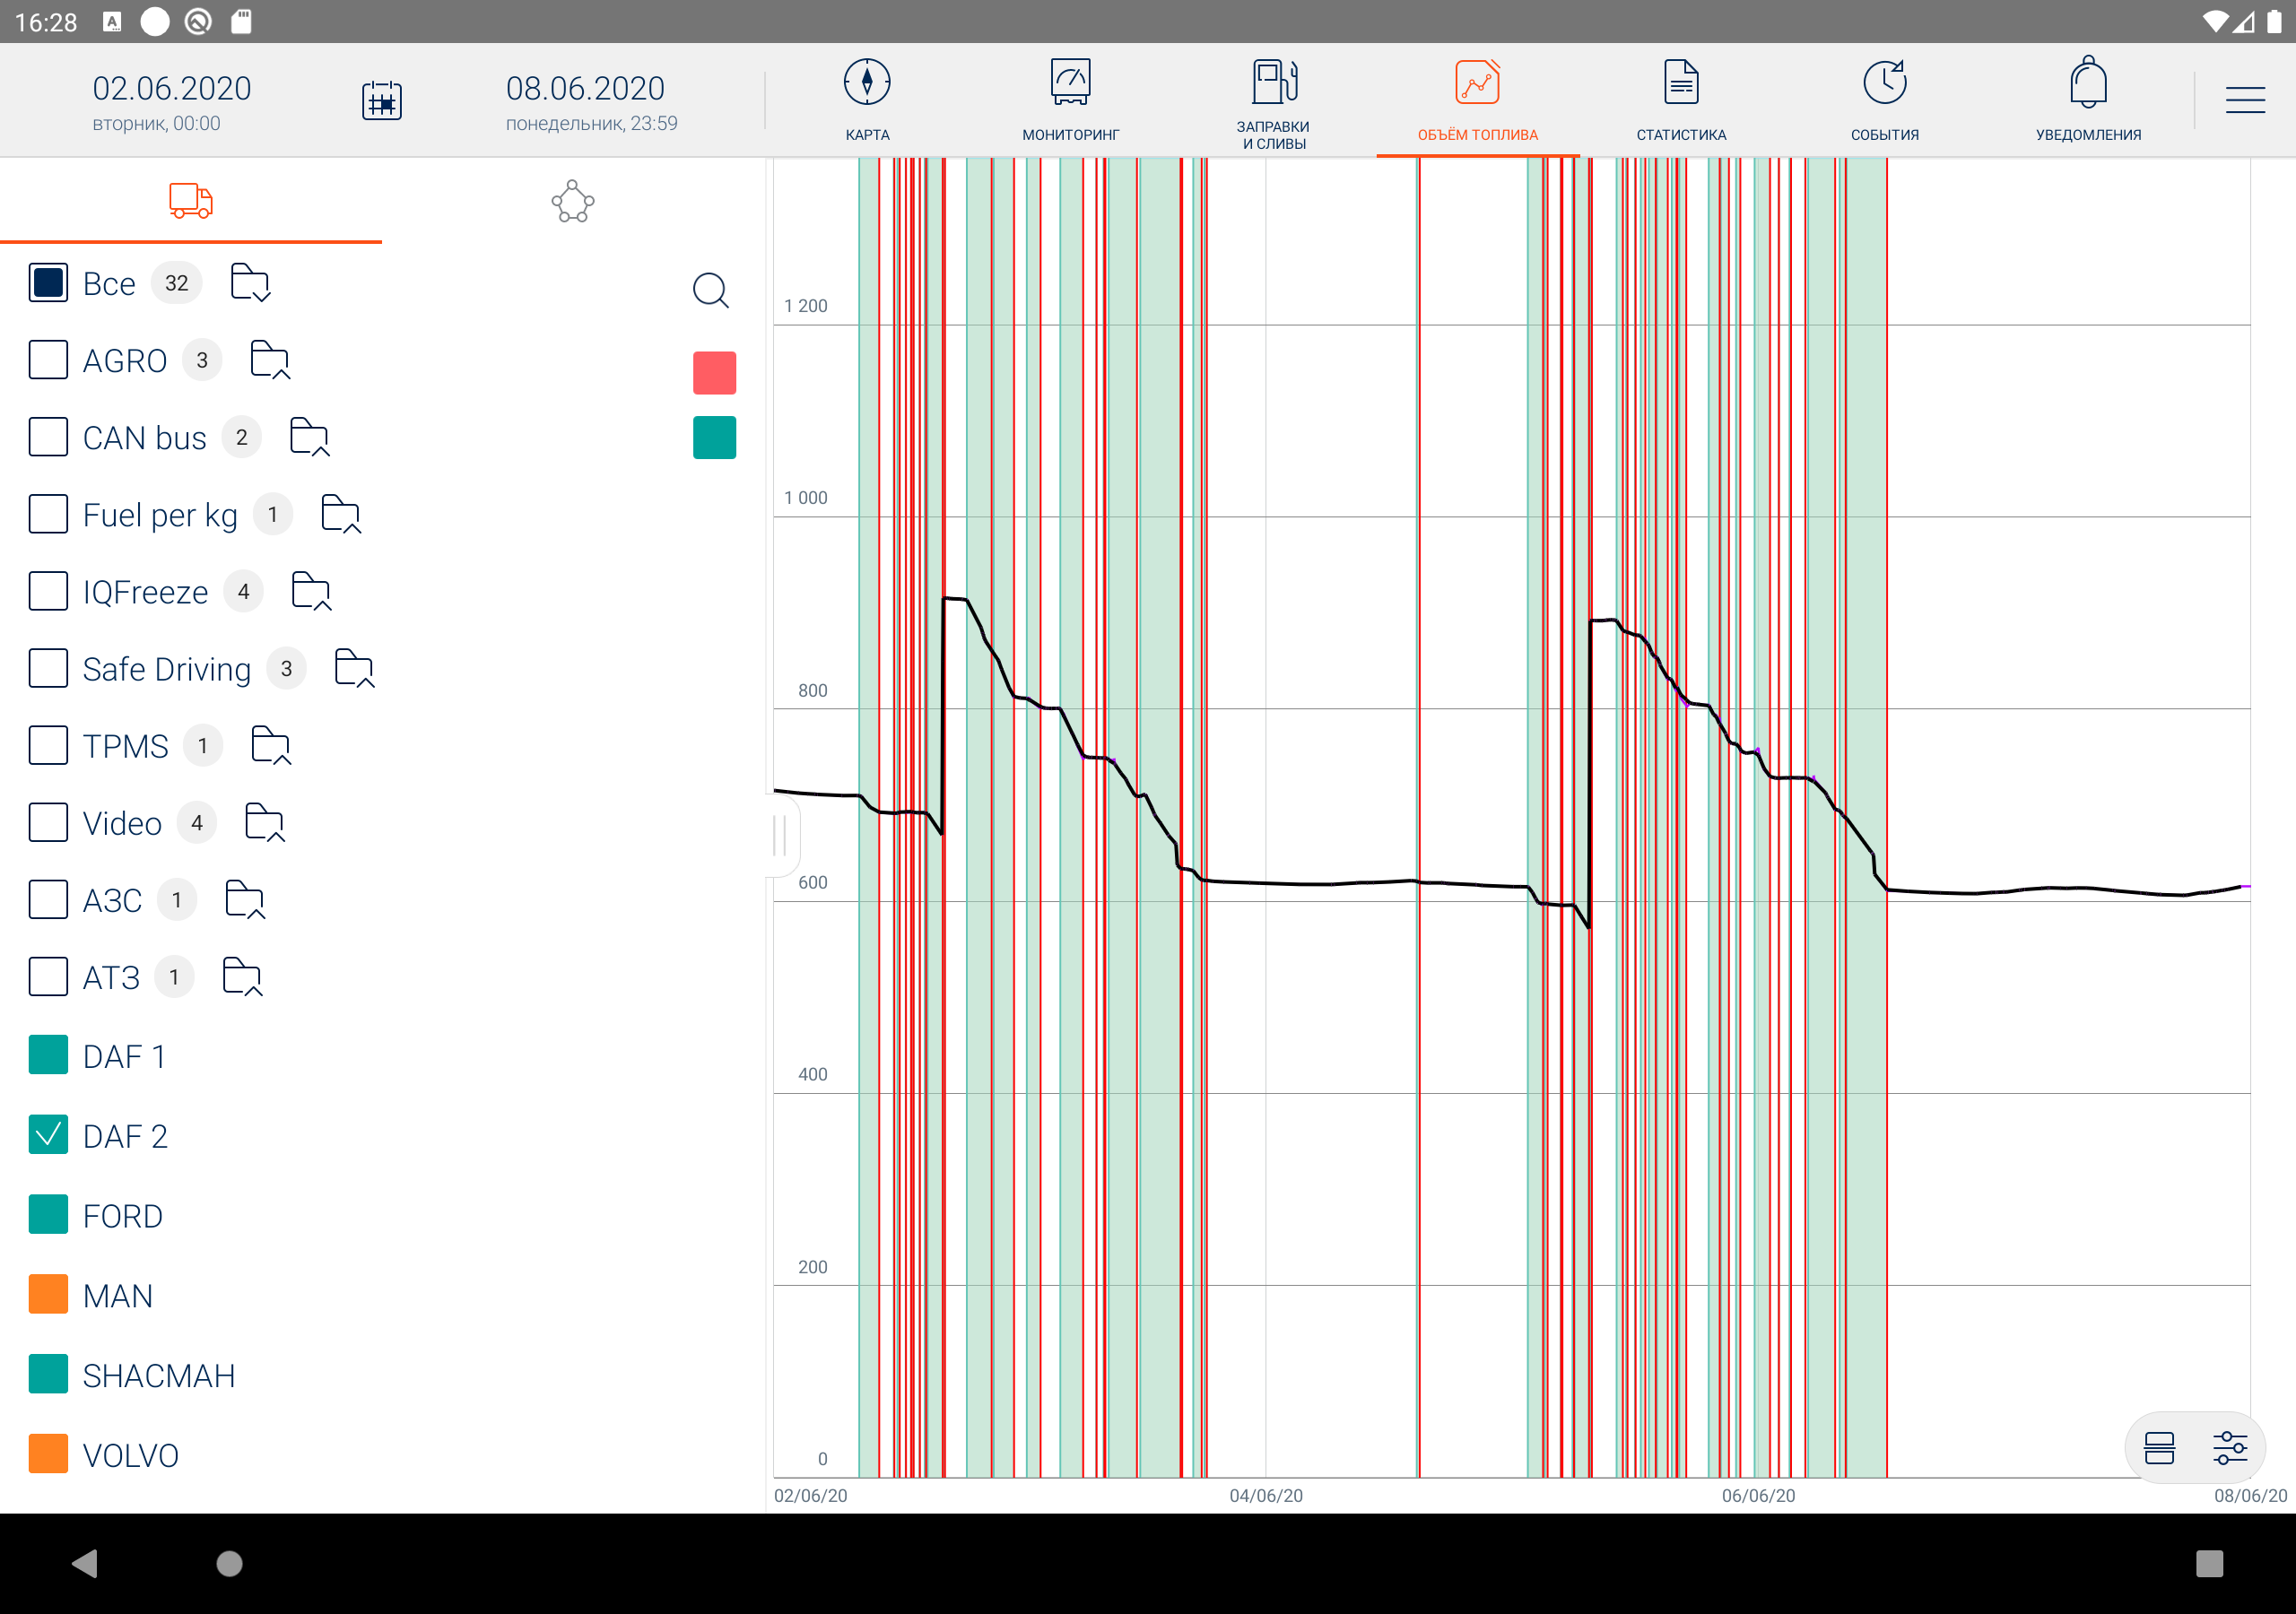Image resolution: width=2296 pixels, height=1614 pixels.
Task: Expand the IQFreeze folder
Action: point(311,591)
